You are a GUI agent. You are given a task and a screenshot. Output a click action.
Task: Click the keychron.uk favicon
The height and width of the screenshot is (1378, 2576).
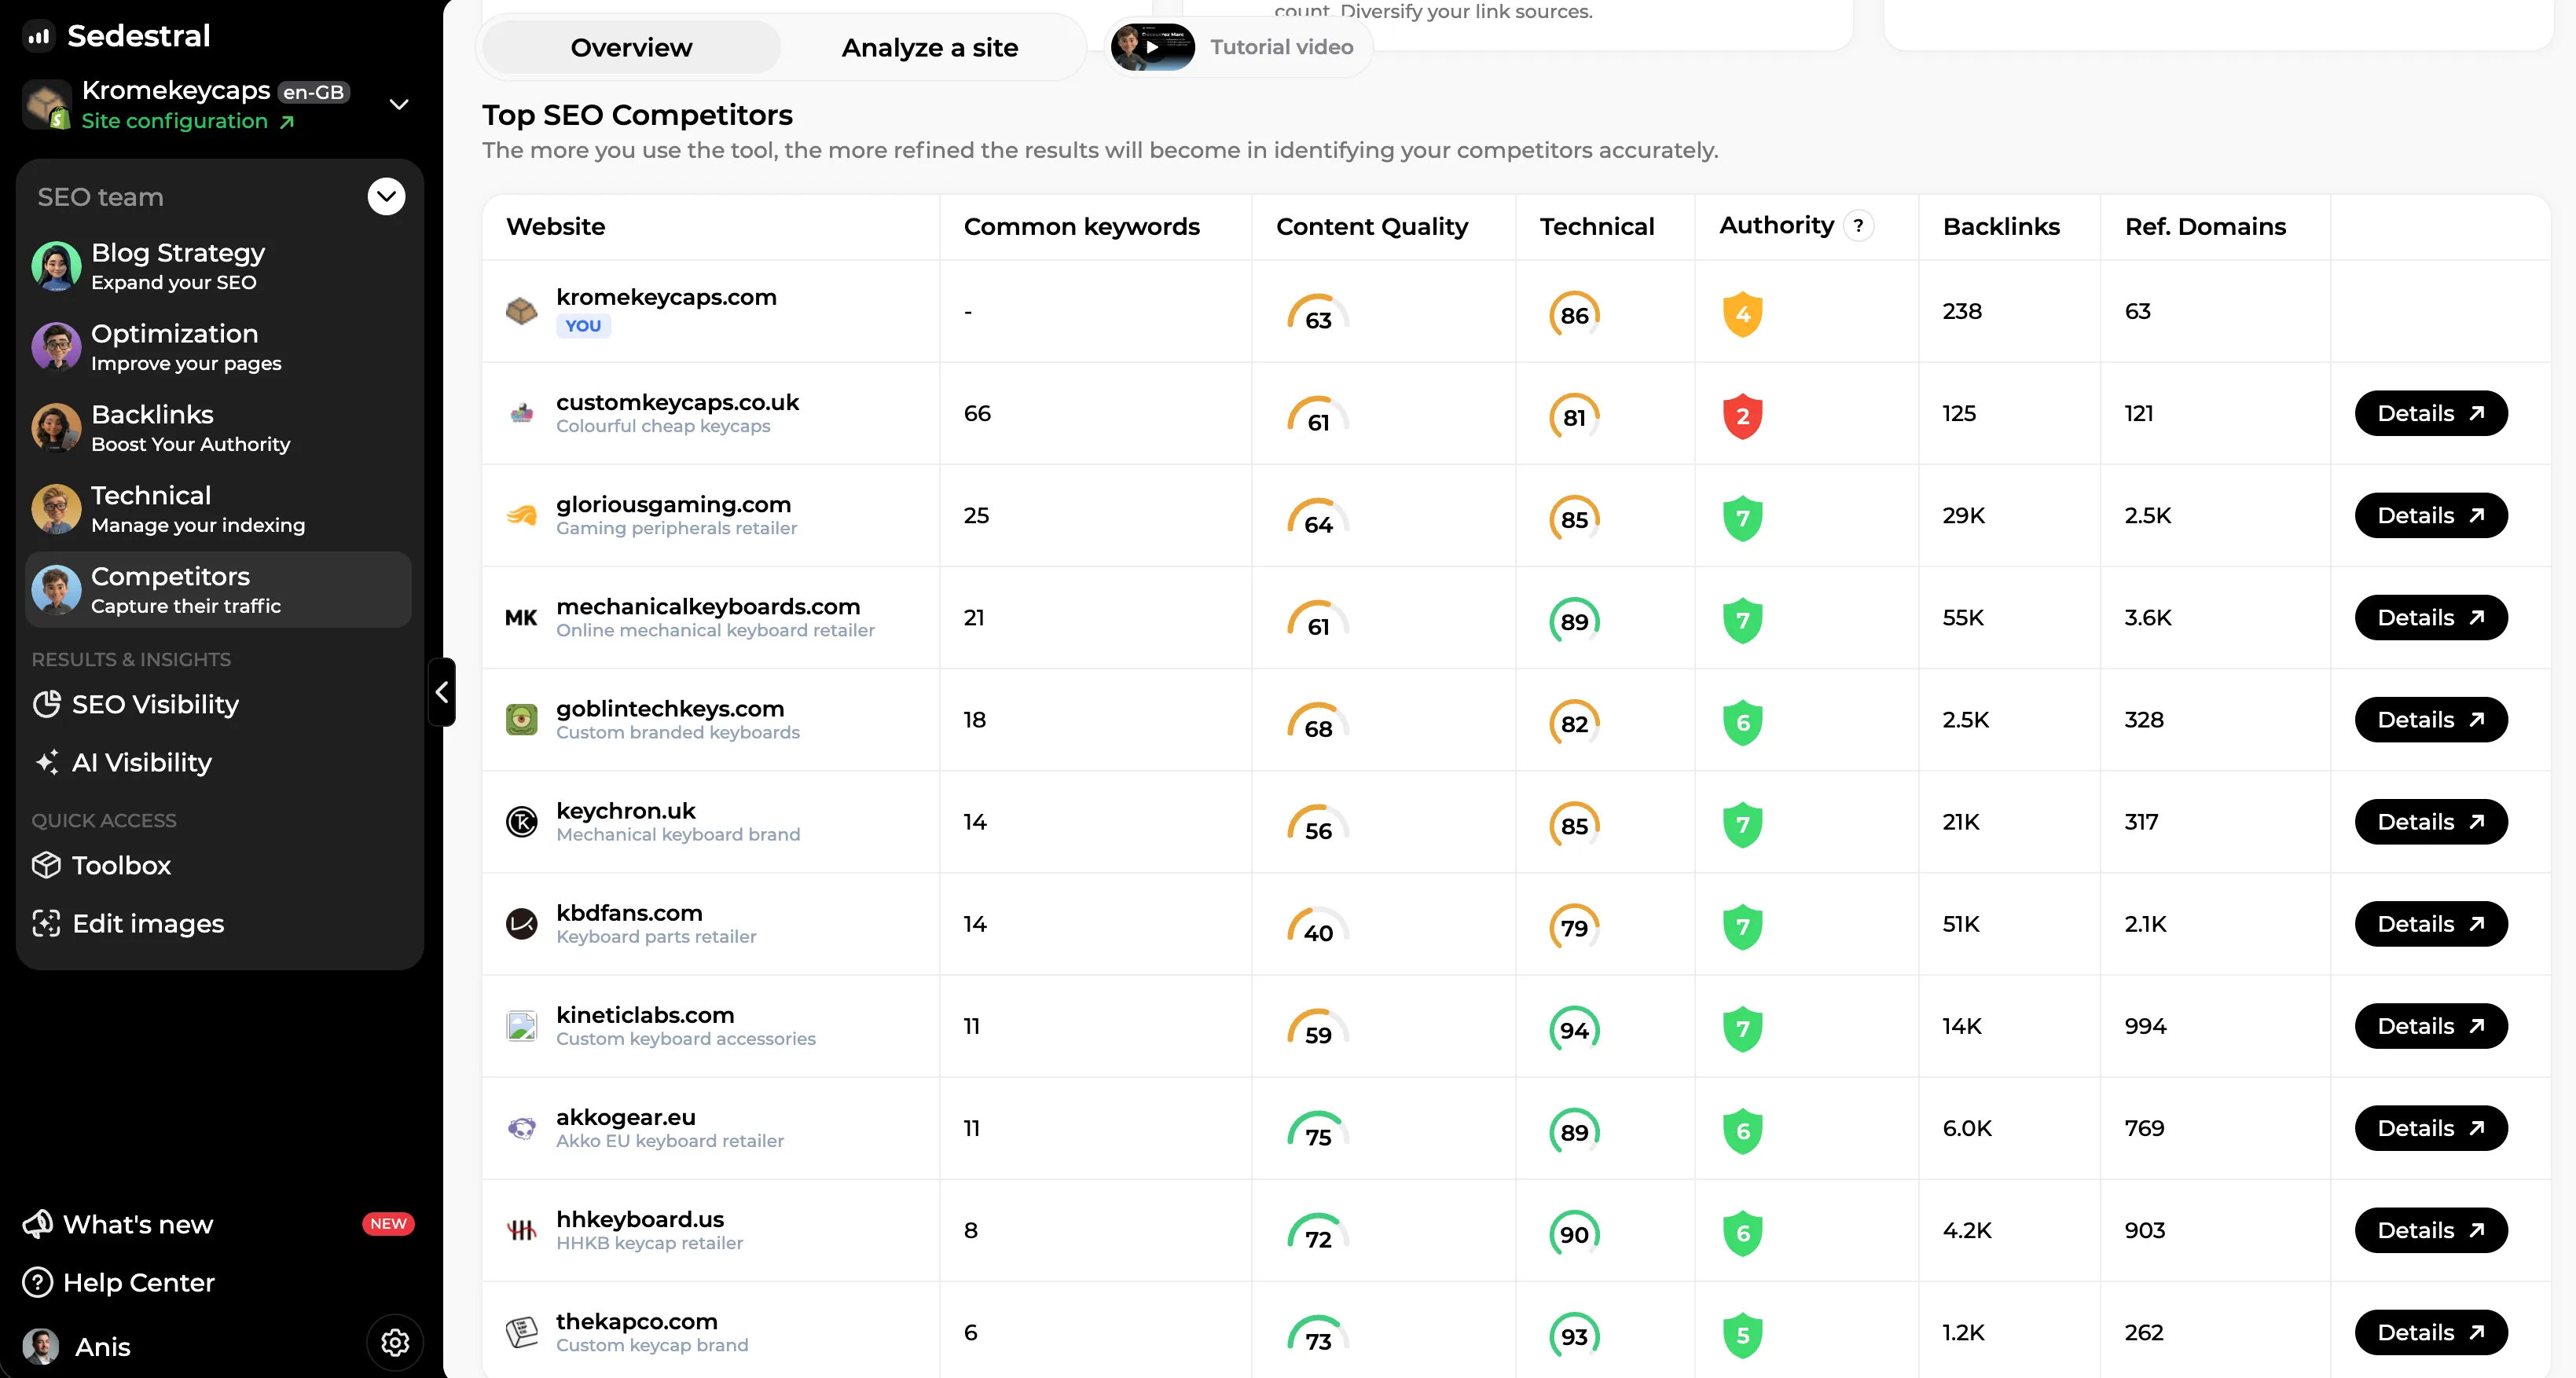[522, 822]
